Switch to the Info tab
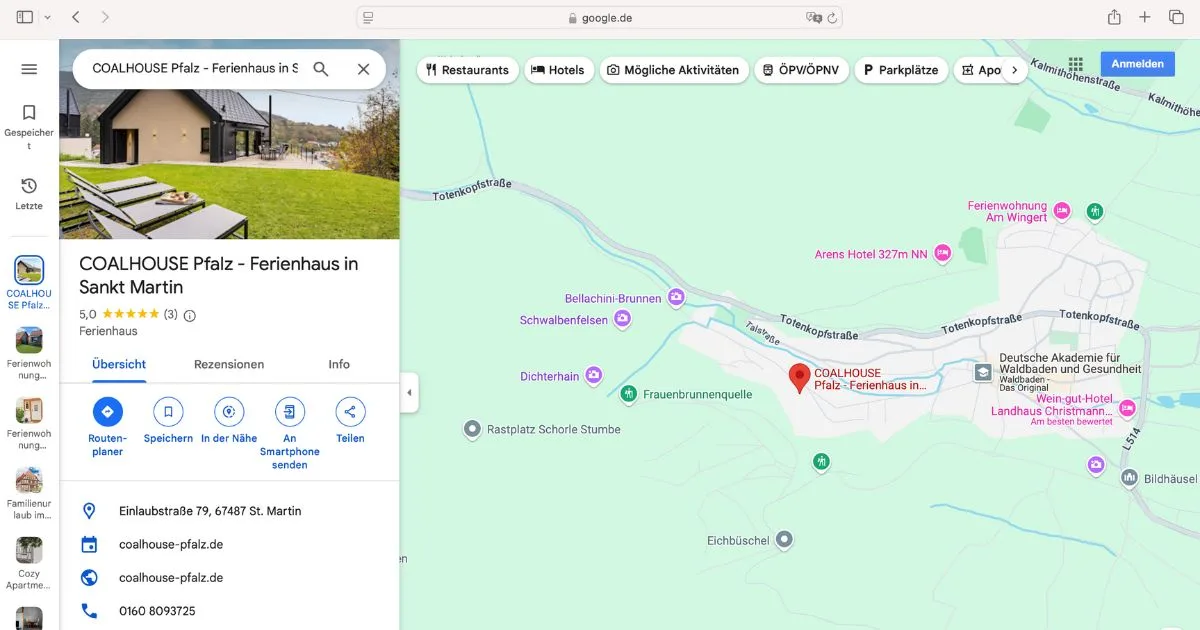This screenshot has height=630, width=1200. [339, 364]
